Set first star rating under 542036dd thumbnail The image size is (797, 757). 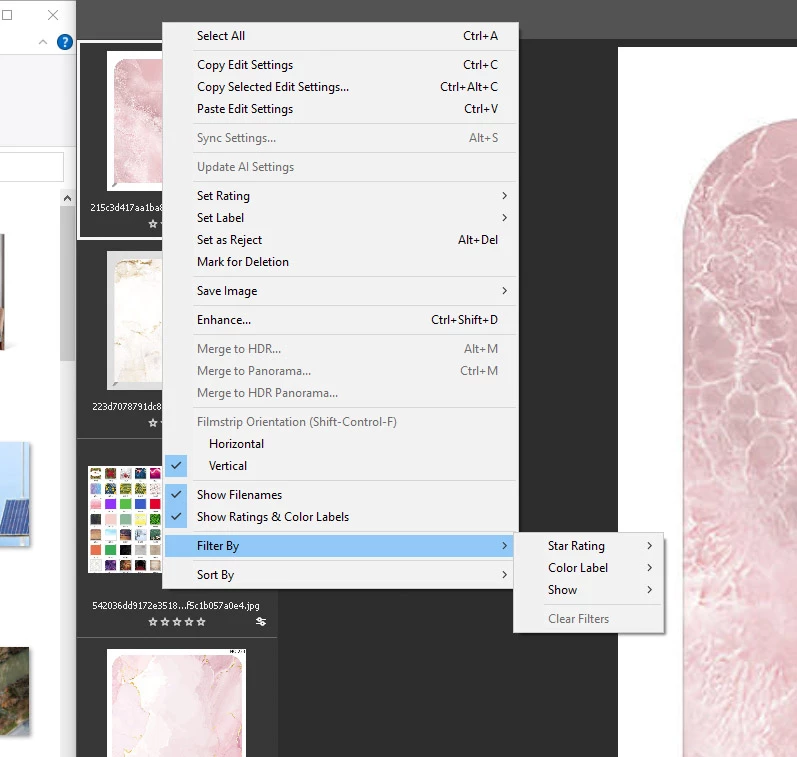click(152, 622)
